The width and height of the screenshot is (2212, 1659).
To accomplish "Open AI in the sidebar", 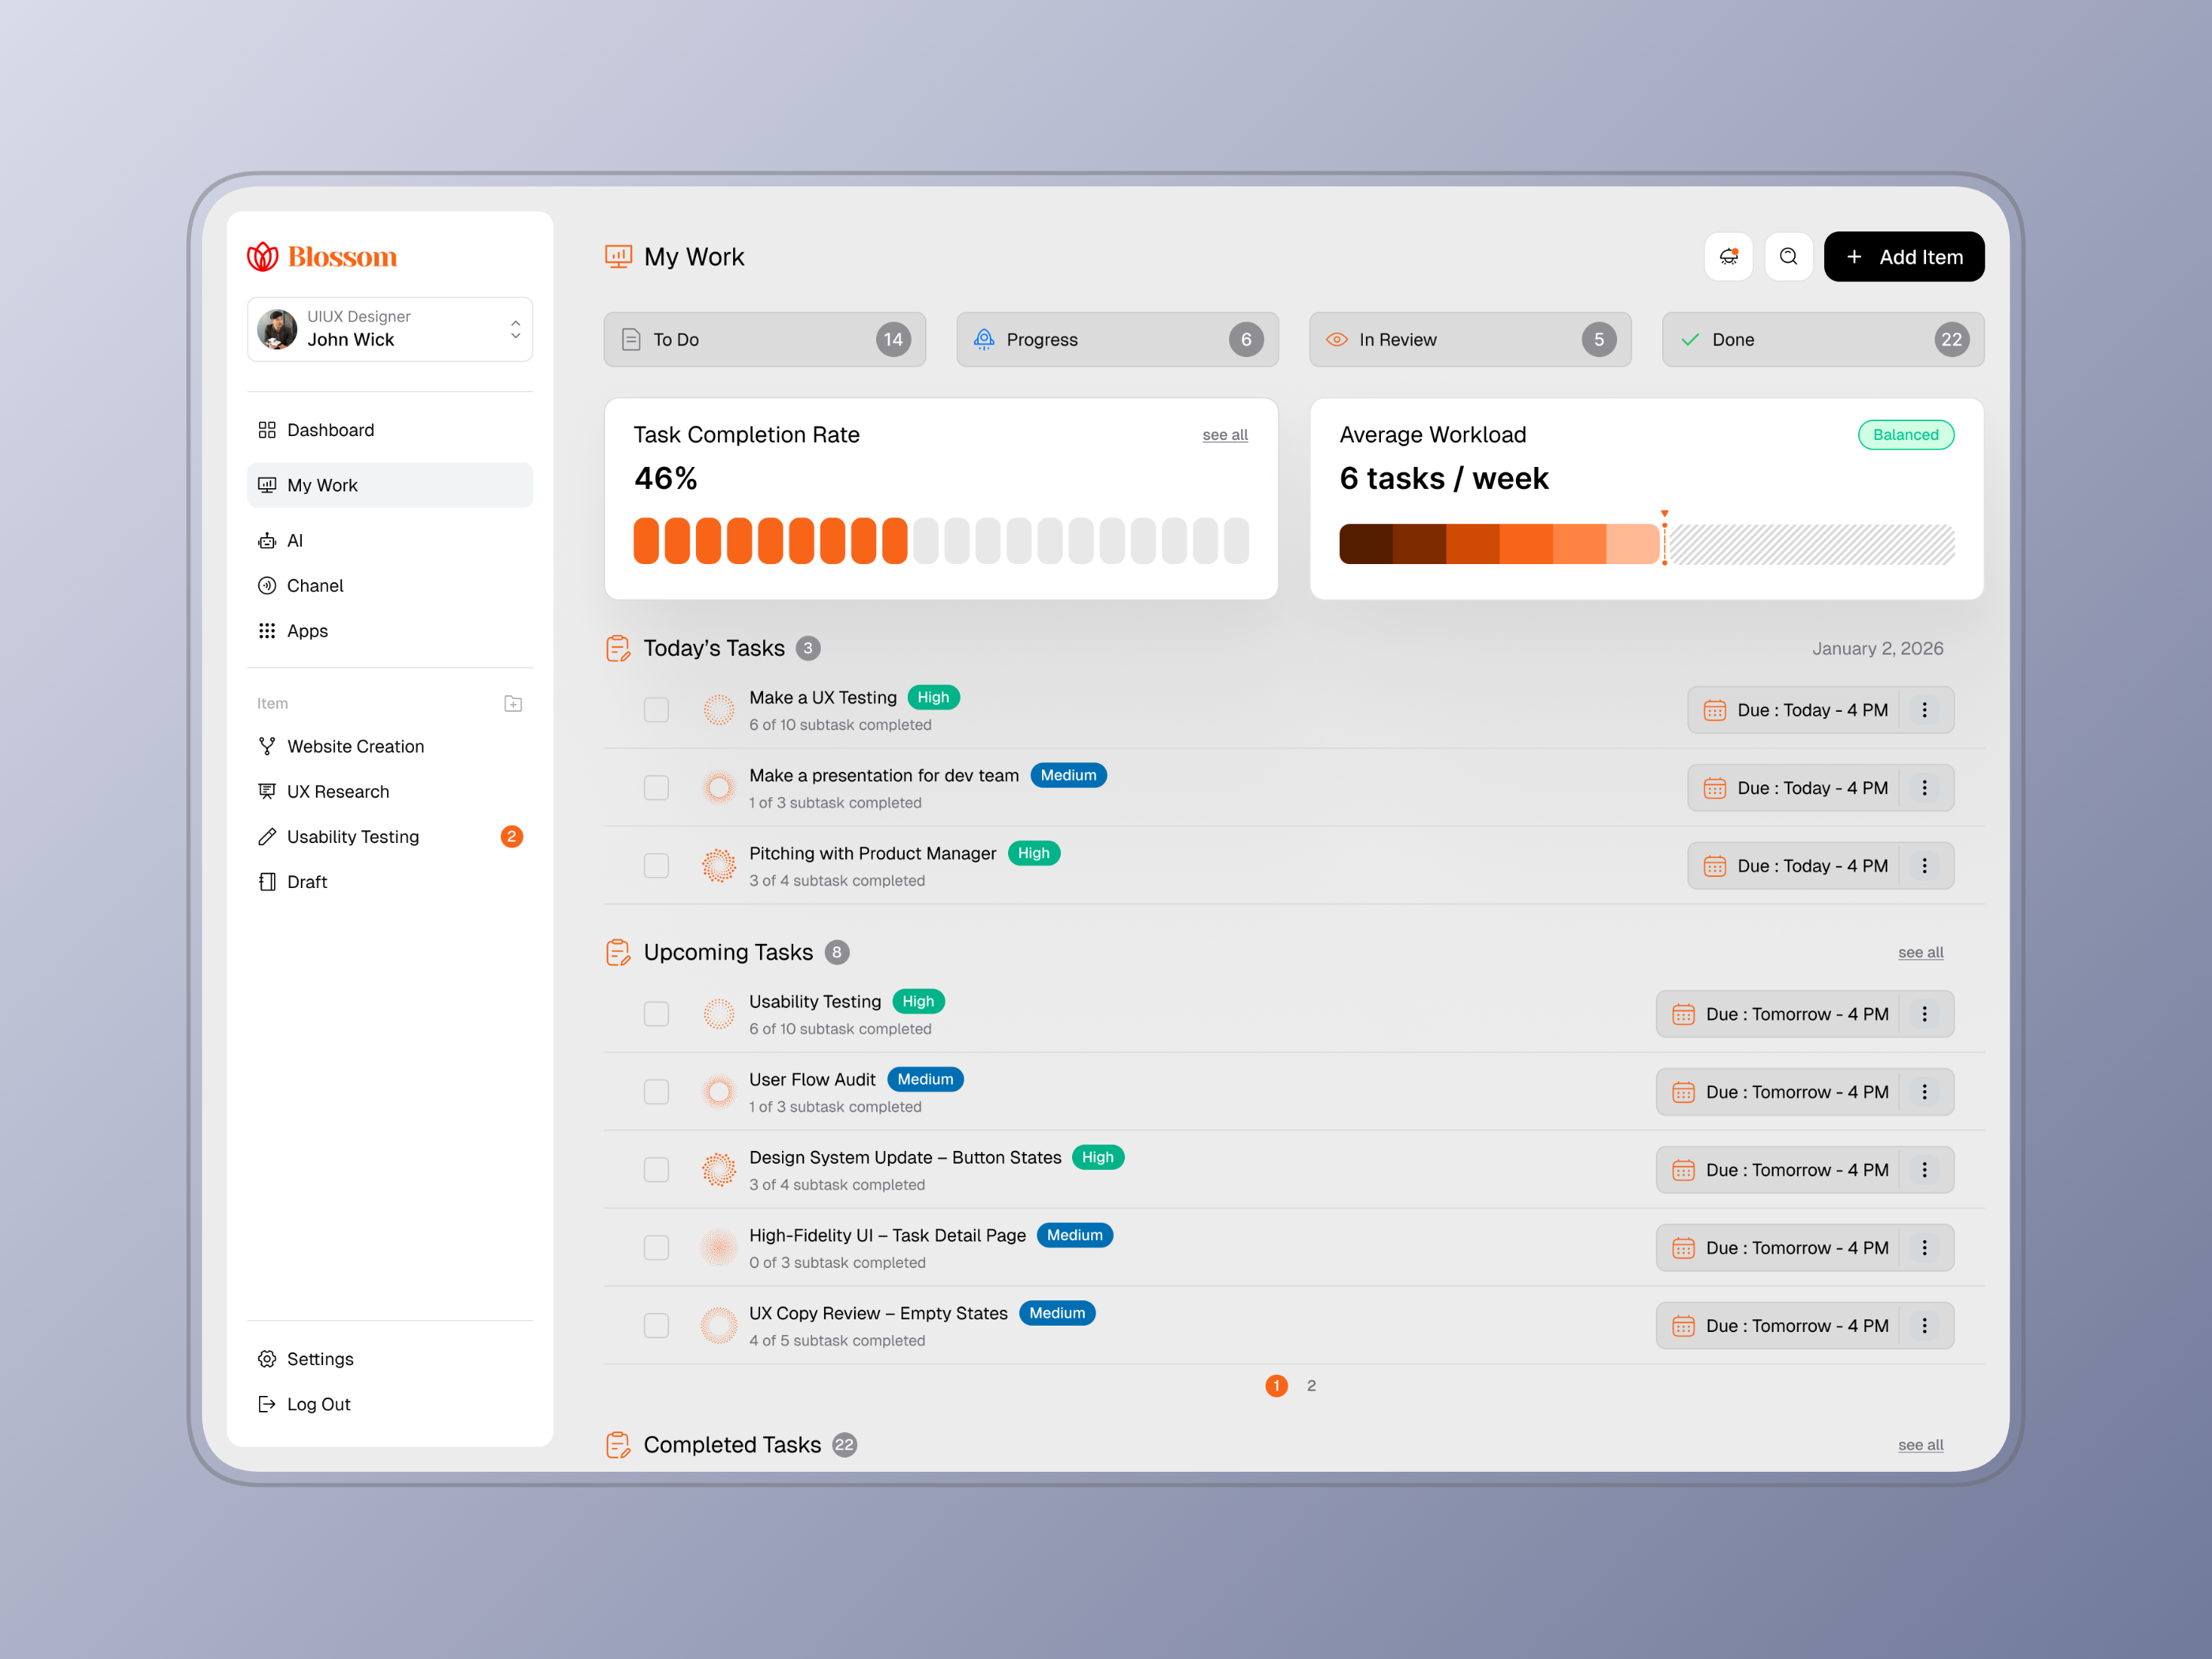I will click(x=389, y=541).
